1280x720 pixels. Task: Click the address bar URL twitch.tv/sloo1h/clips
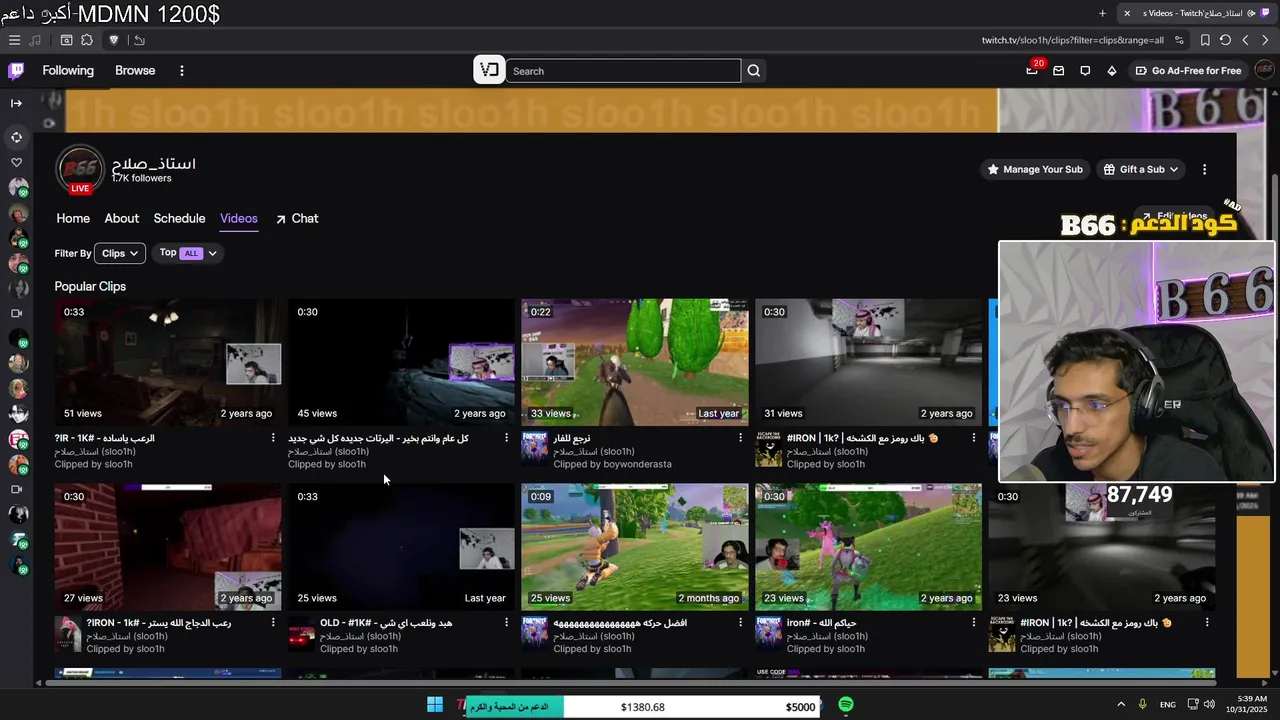coord(1072,40)
